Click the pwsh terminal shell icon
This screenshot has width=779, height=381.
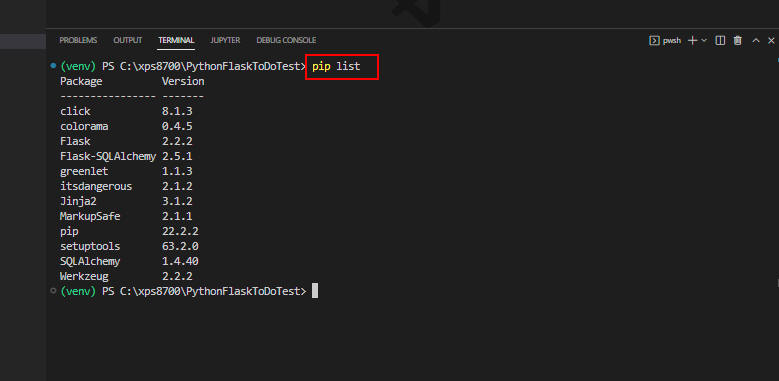654,41
